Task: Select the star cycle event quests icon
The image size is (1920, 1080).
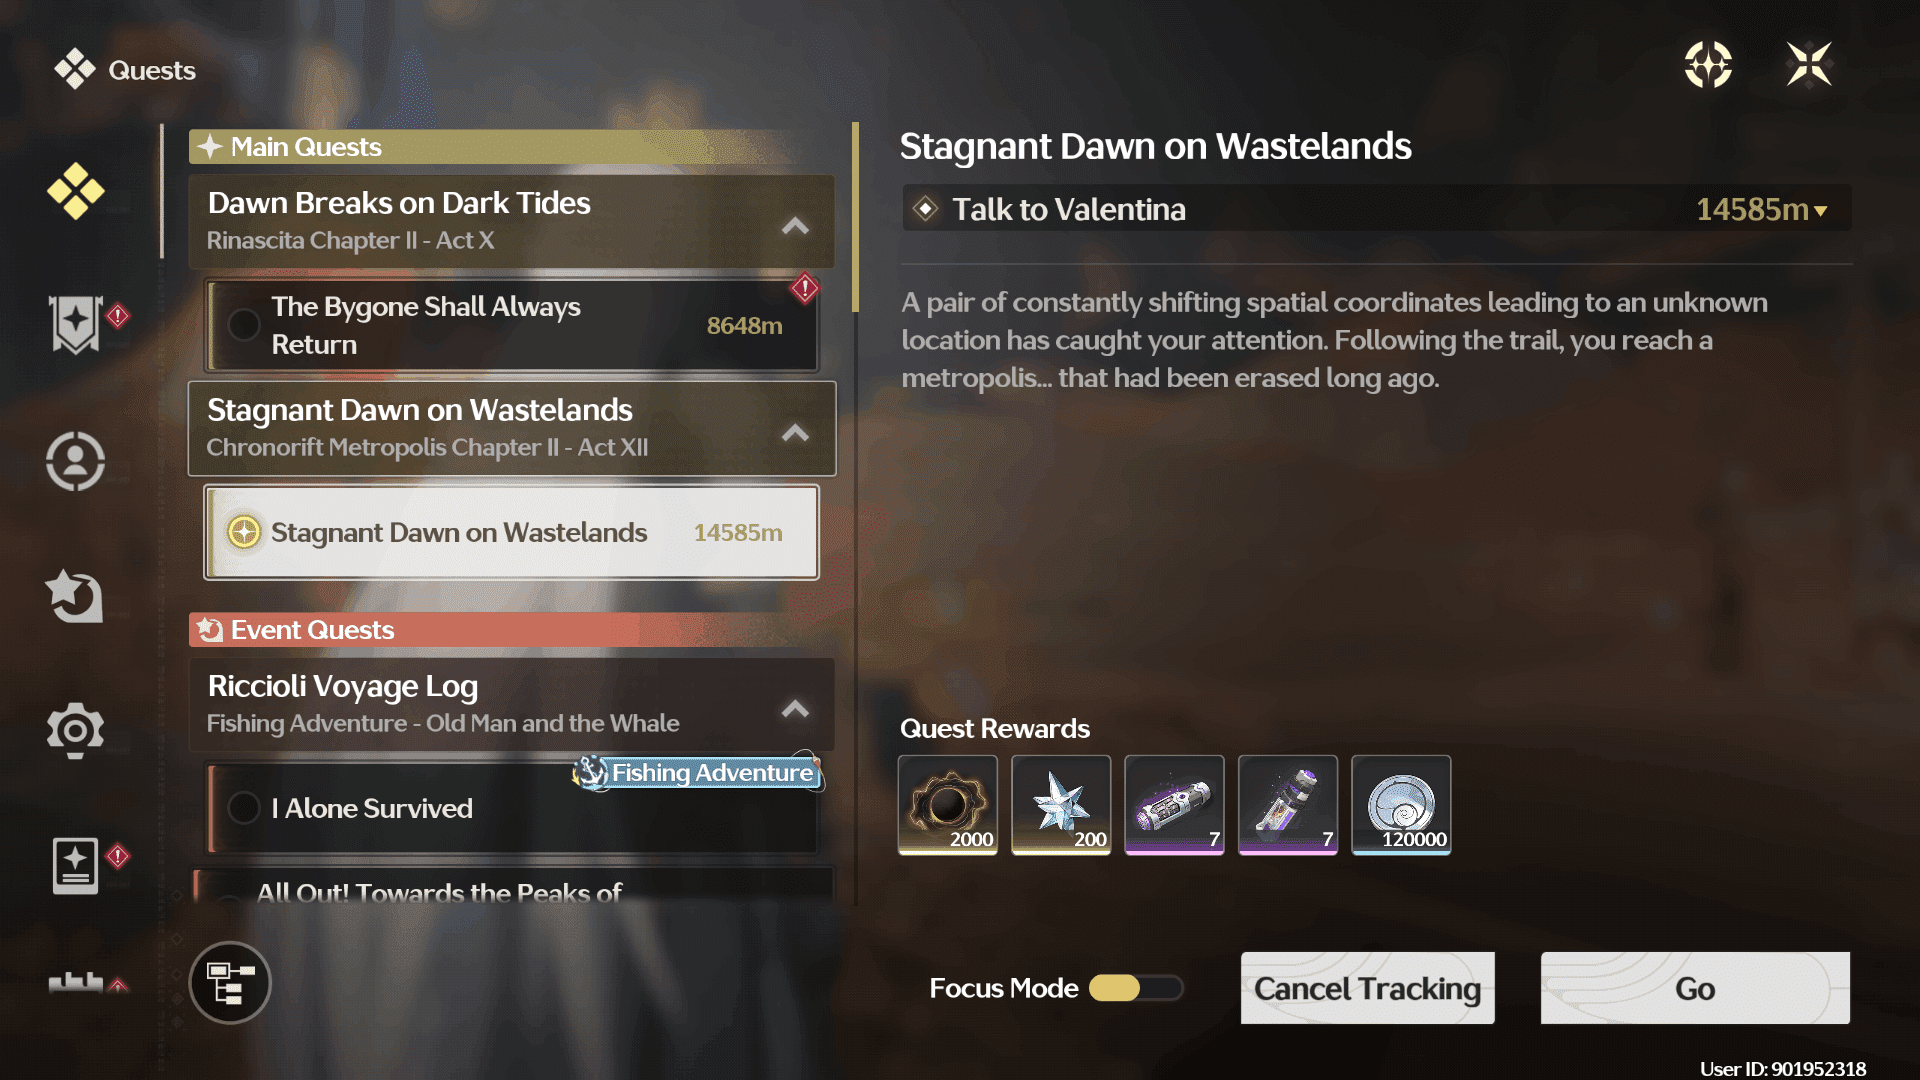Action: [x=76, y=596]
